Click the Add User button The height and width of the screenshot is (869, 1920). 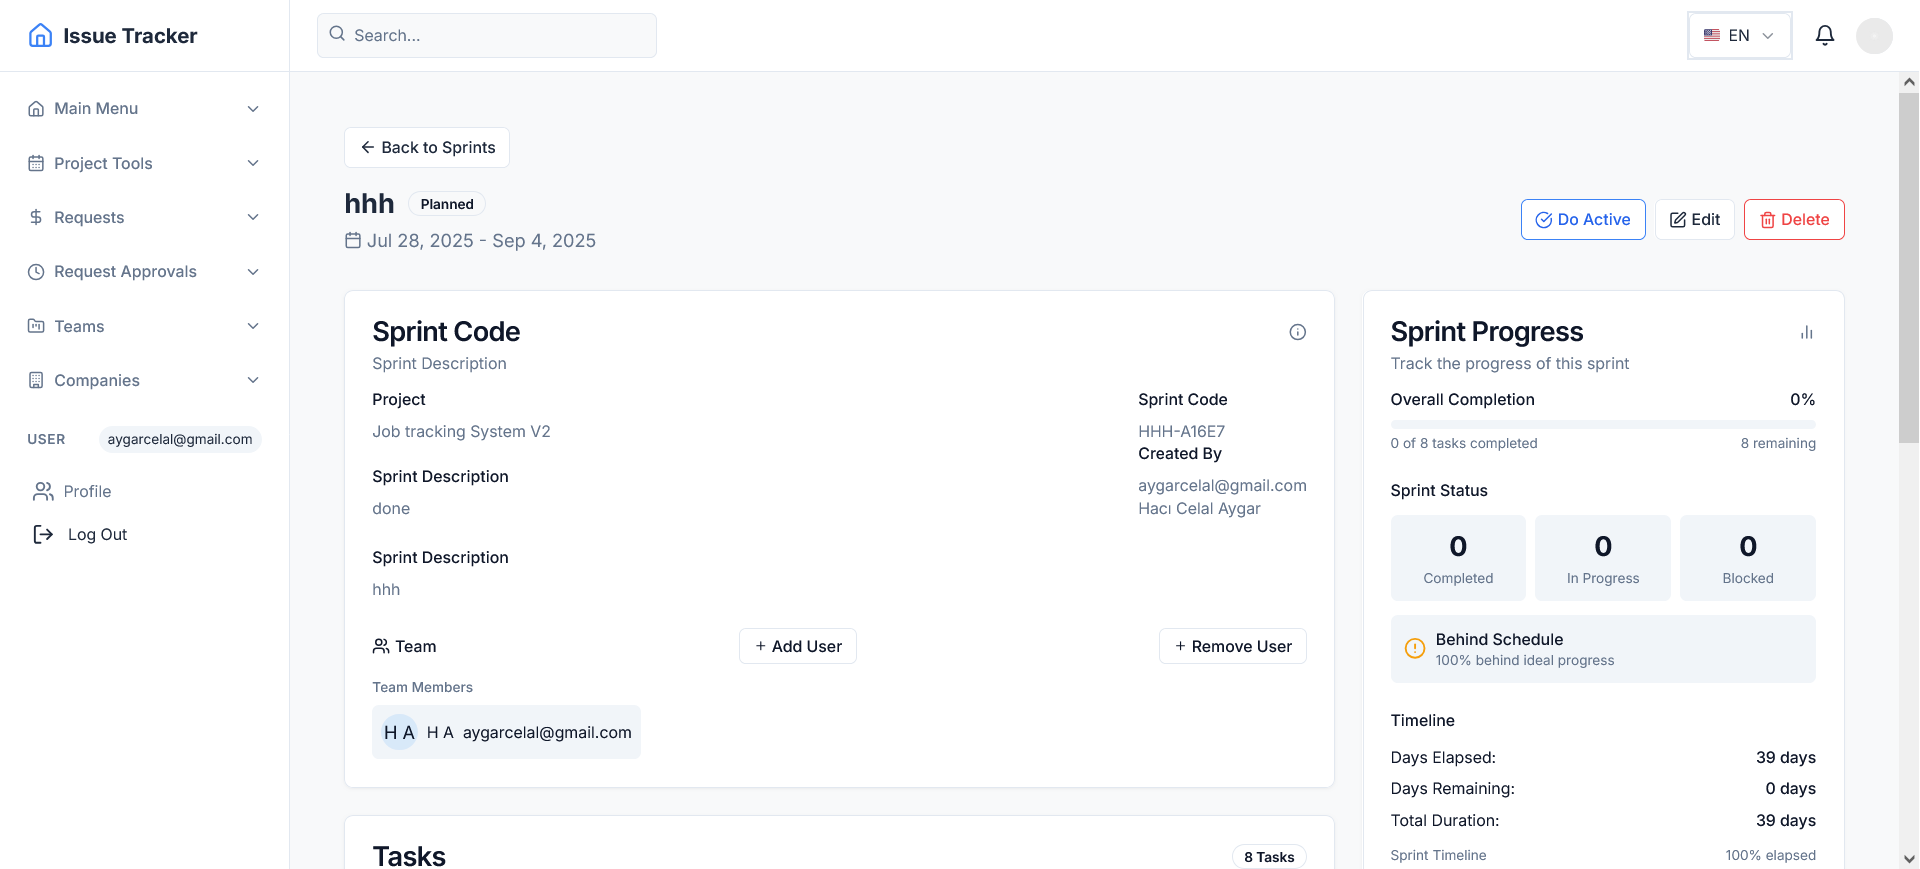[x=797, y=646]
